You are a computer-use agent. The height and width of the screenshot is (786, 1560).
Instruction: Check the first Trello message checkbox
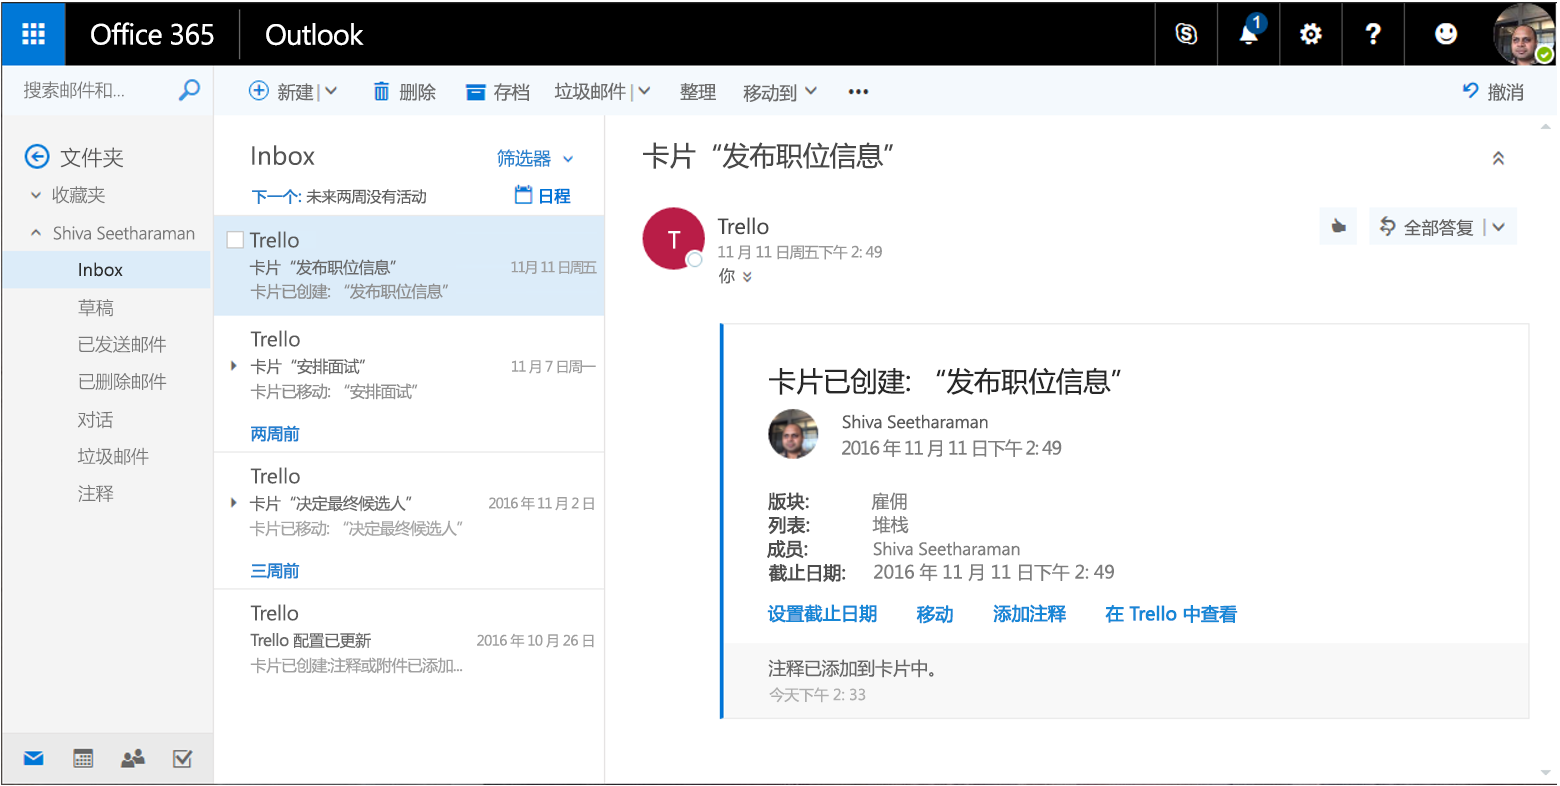point(235,240)
